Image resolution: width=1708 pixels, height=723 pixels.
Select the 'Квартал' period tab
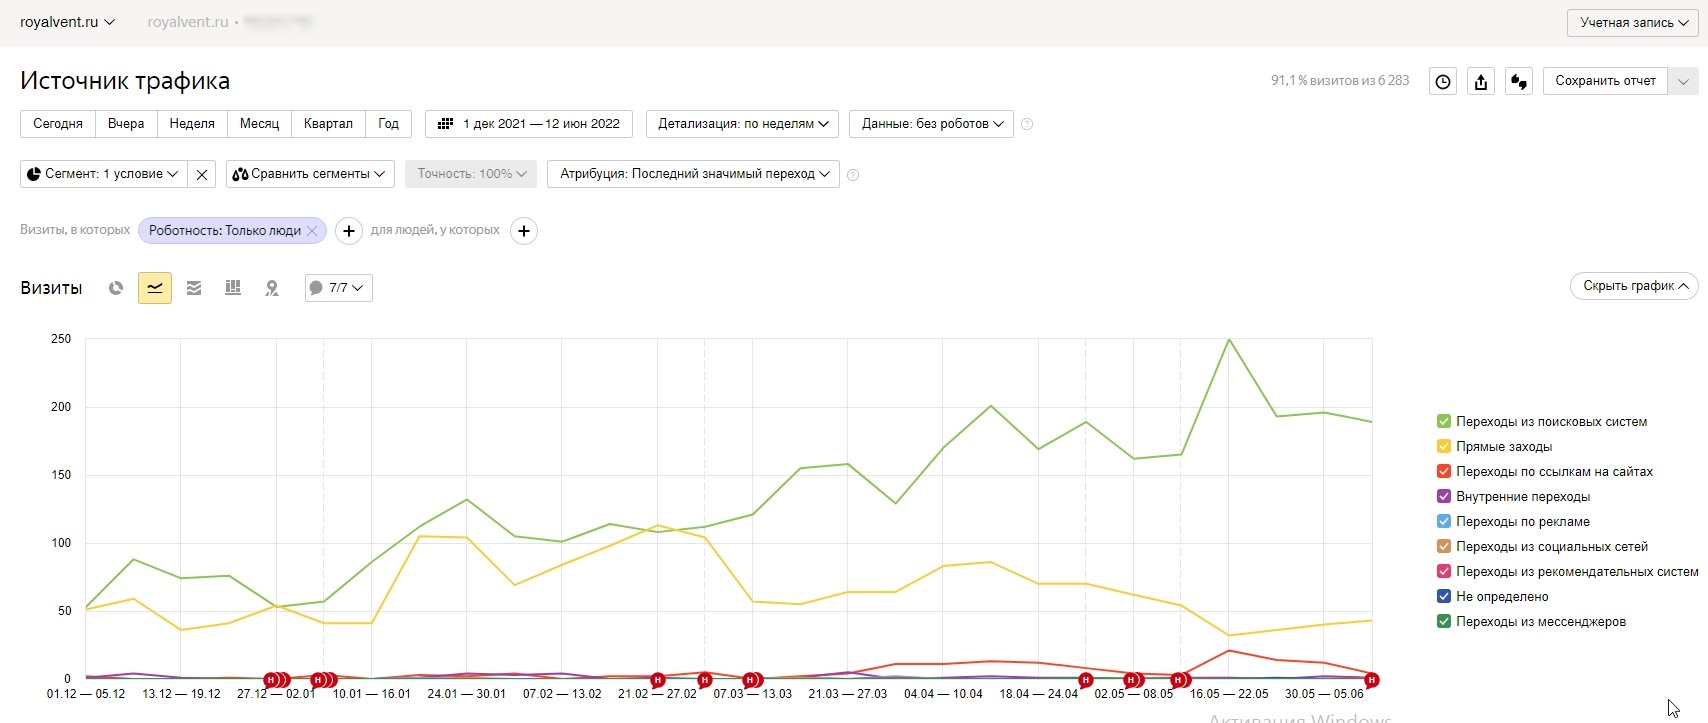click(x=328, y=124)
